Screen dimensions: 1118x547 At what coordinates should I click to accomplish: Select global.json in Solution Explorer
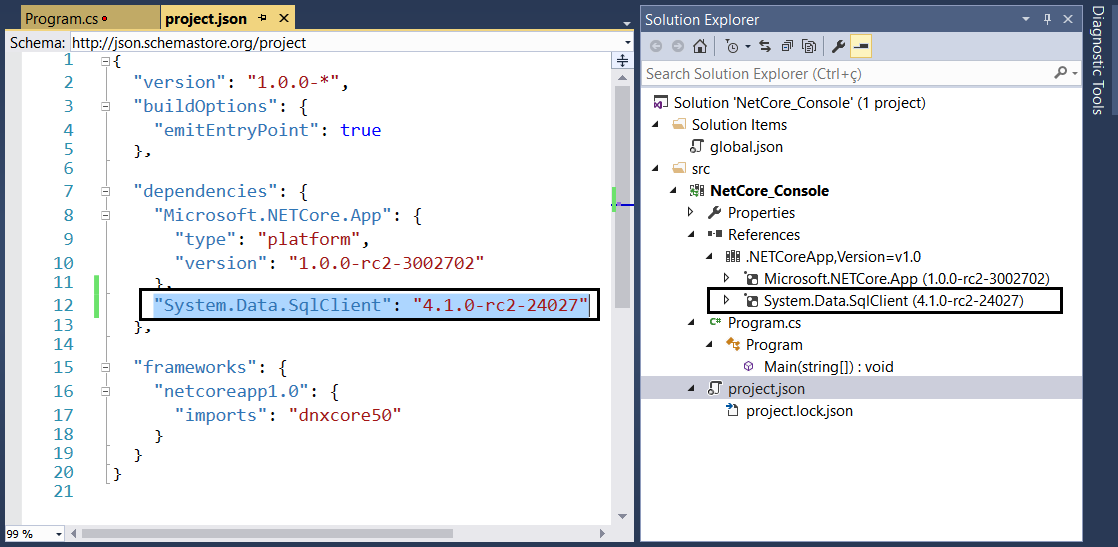747,147
